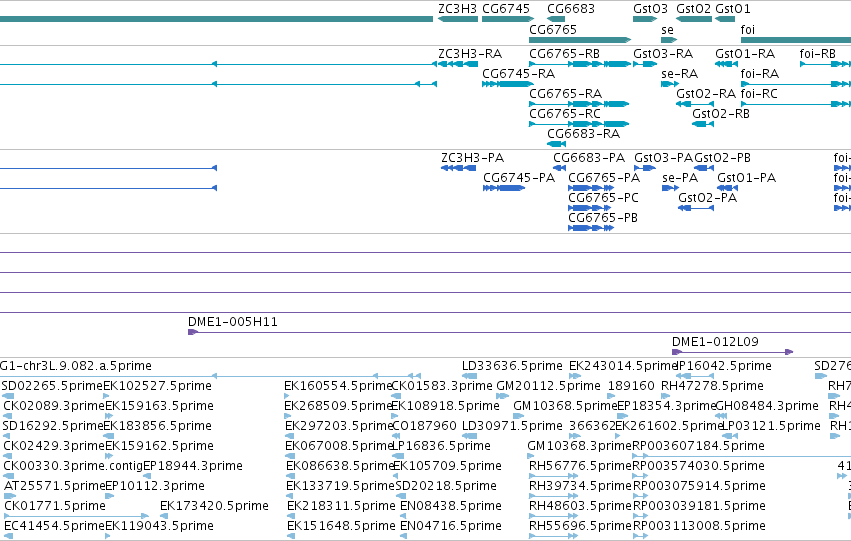This screenshot has width=851, height=541.
Task: Click the CK00330.3prime.contig EST label
Action: [73, 466]
